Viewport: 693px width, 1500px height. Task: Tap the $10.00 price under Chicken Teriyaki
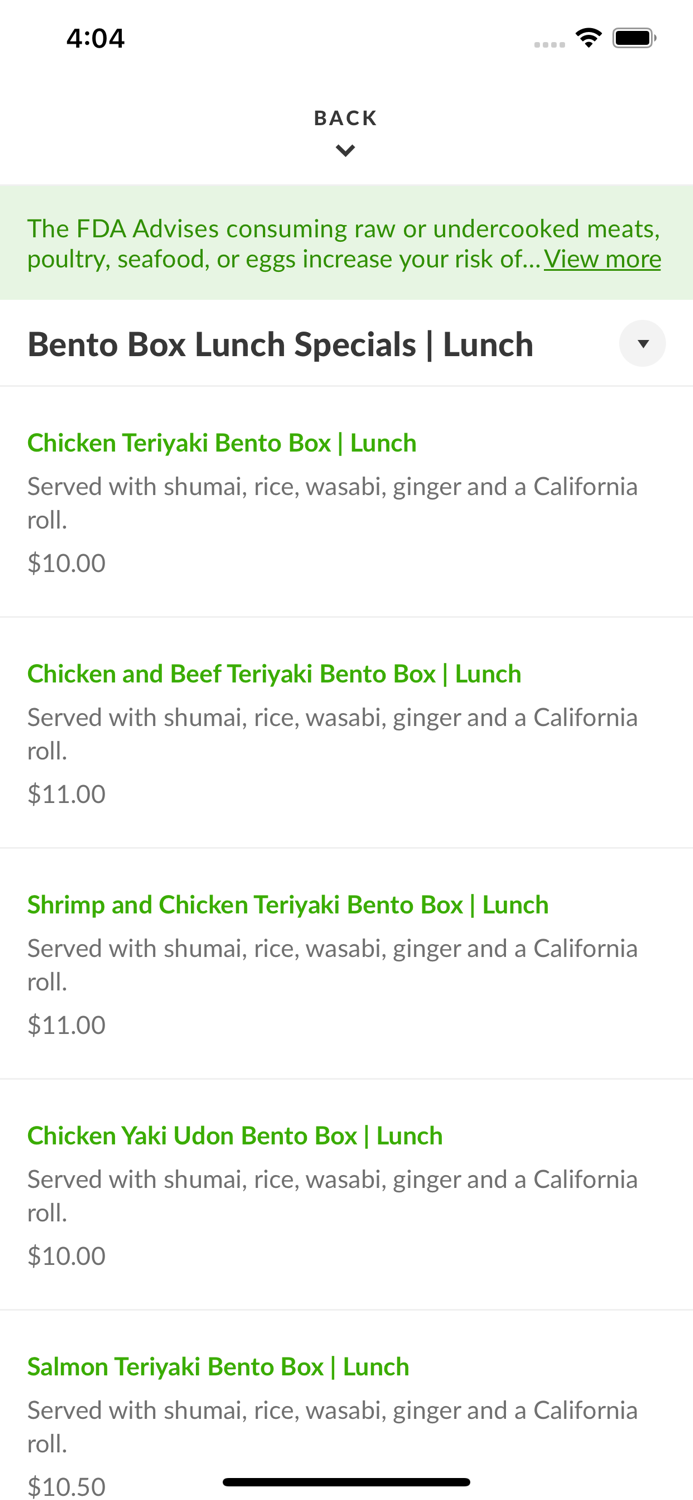tap(66, 562)
